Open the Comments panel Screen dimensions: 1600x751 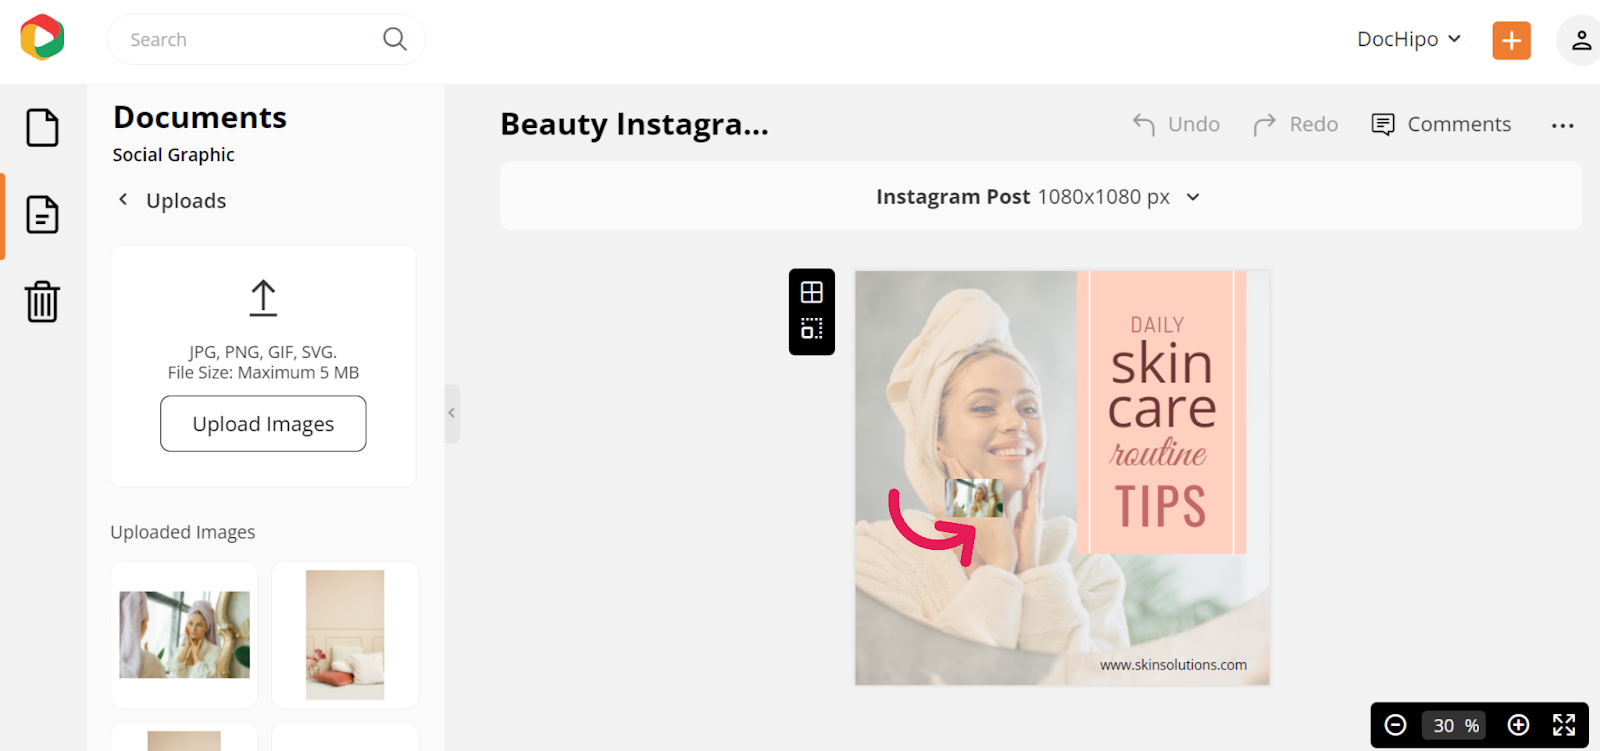(1441, 124)
